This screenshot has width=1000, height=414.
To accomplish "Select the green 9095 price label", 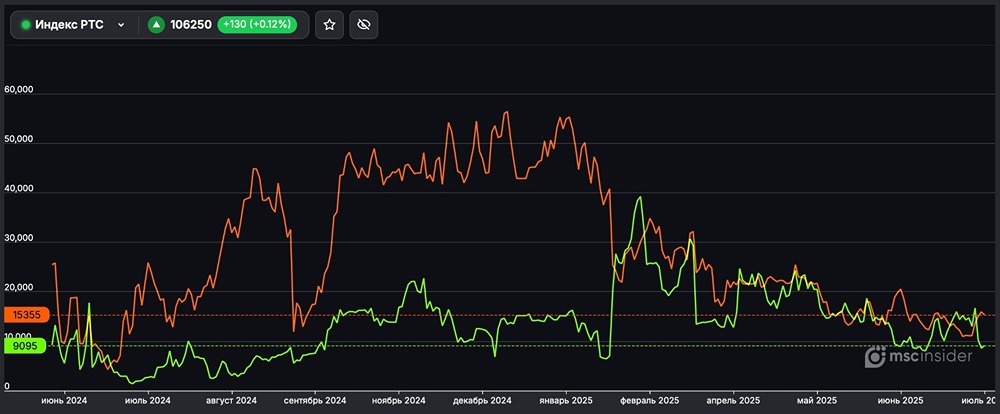I will (x=22, y=346).
